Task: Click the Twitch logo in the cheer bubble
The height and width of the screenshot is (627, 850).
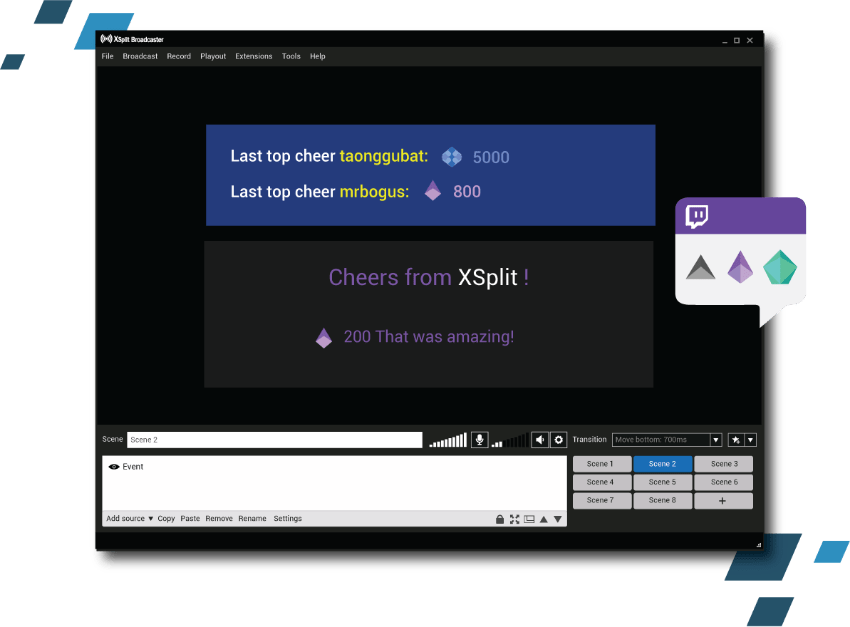Action: pos(696,215)
